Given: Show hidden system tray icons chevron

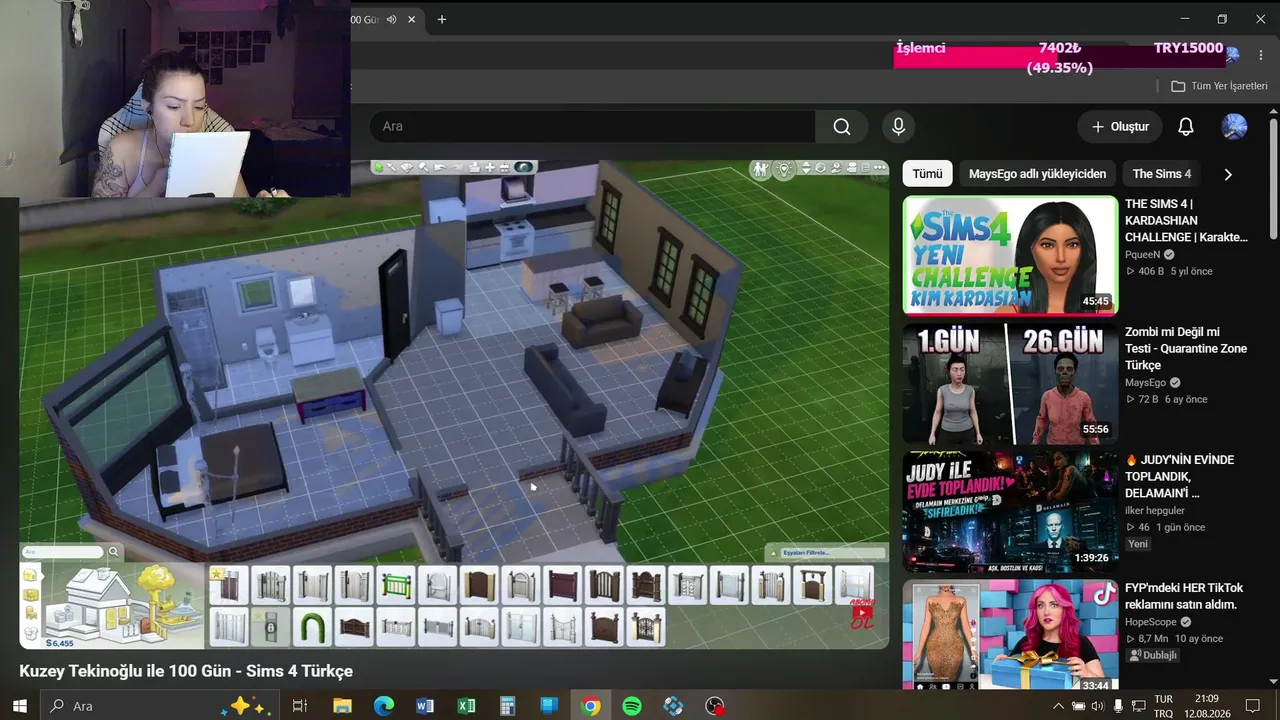Looking at the screenshot, I should pos(1059,706).
